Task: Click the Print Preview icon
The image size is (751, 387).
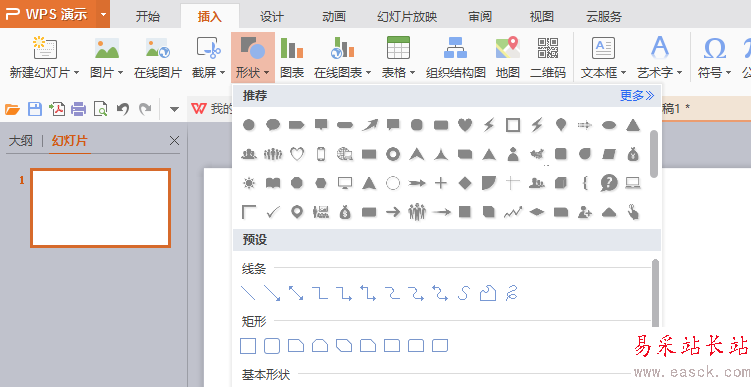Action: (x=101, y=109)
